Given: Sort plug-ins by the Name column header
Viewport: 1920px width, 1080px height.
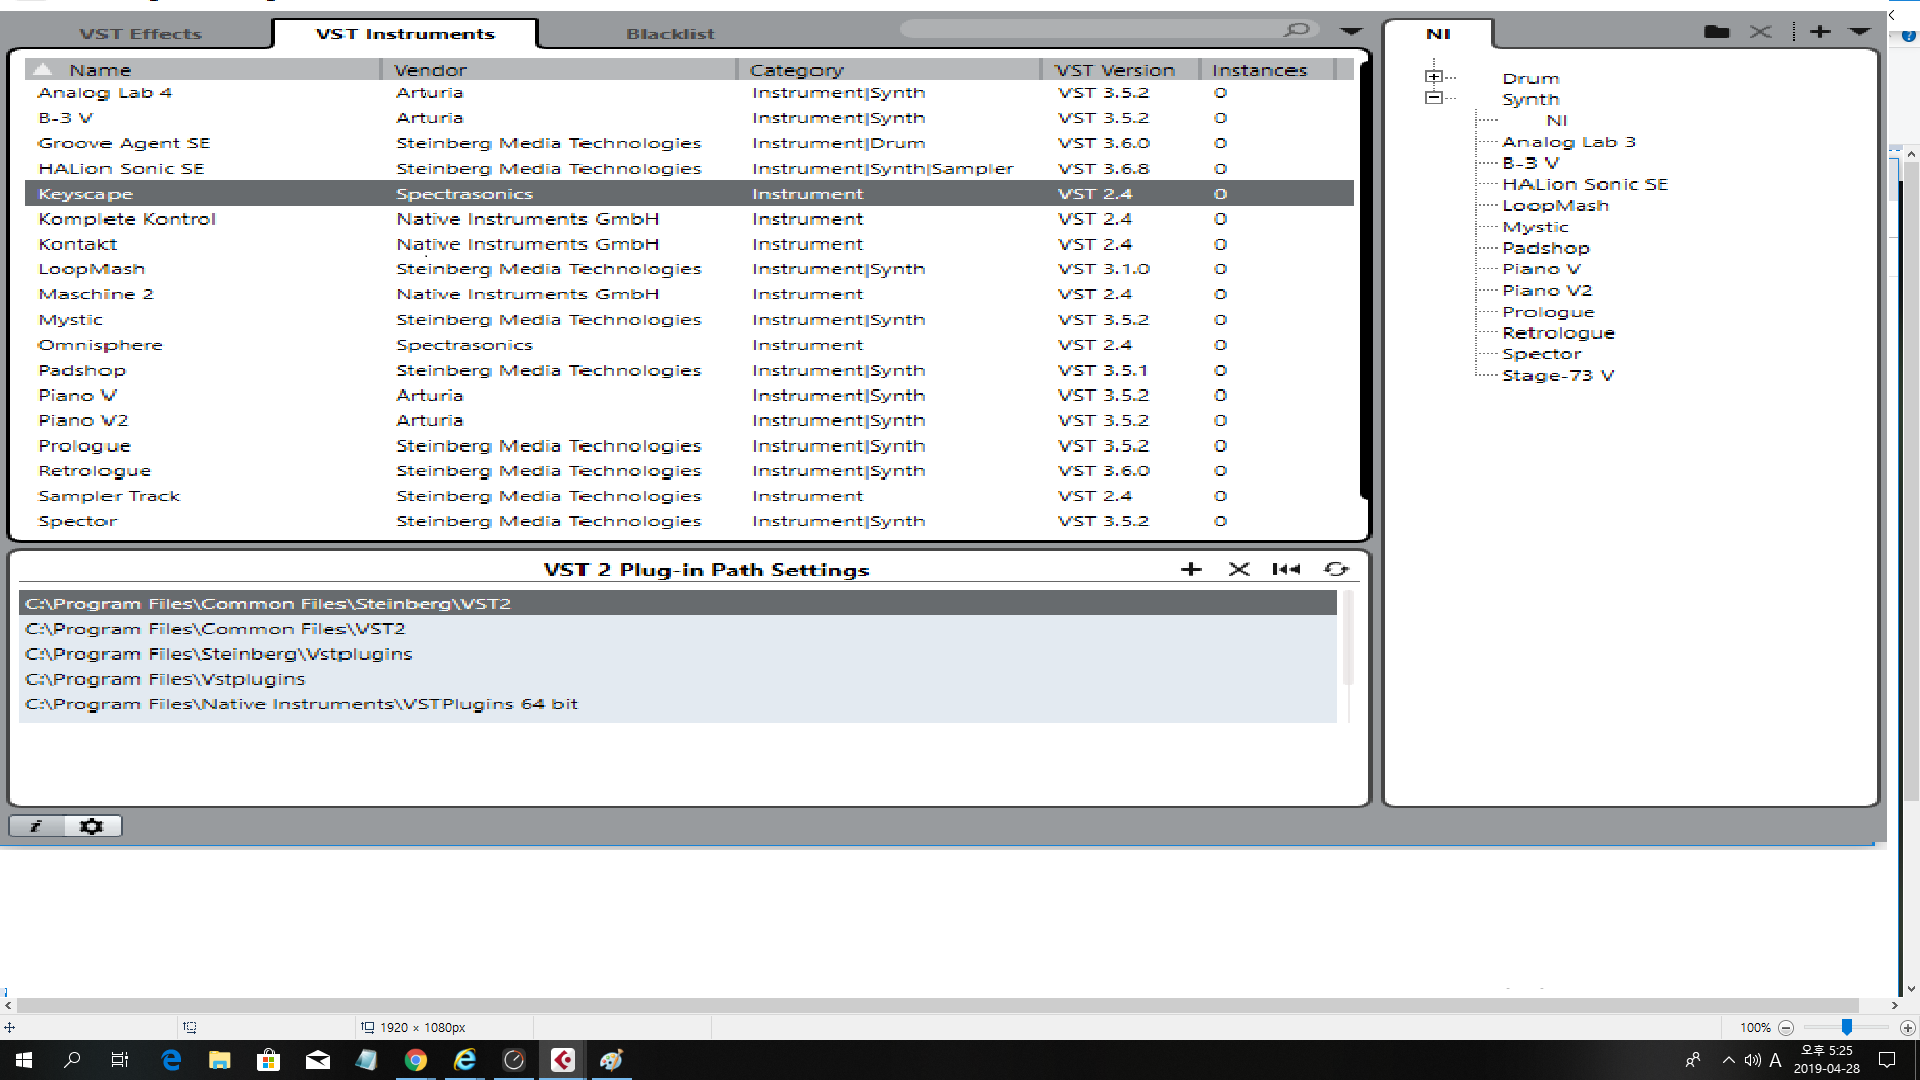Looking at the screenshot, I should (x=203, y=70).
